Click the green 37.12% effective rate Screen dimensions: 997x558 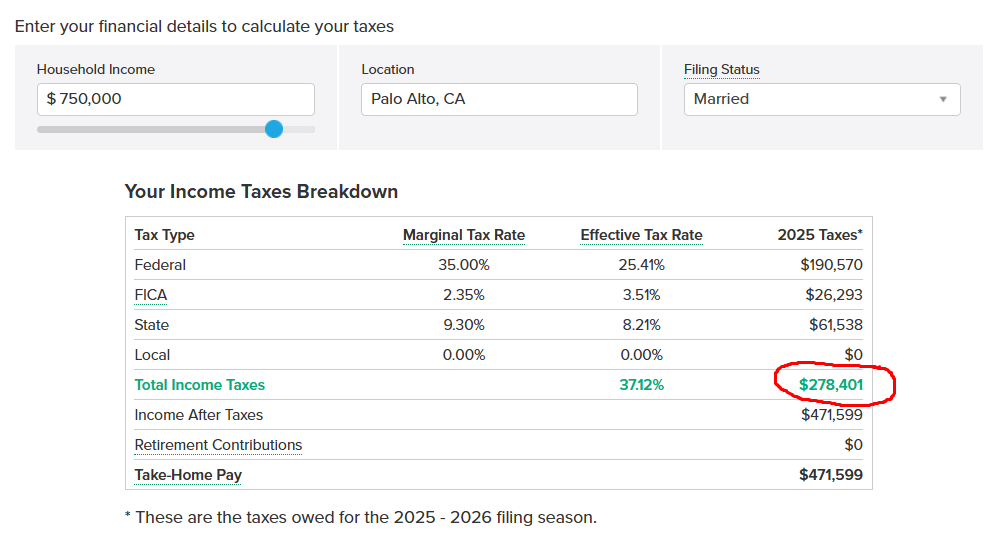coord(641,385)
